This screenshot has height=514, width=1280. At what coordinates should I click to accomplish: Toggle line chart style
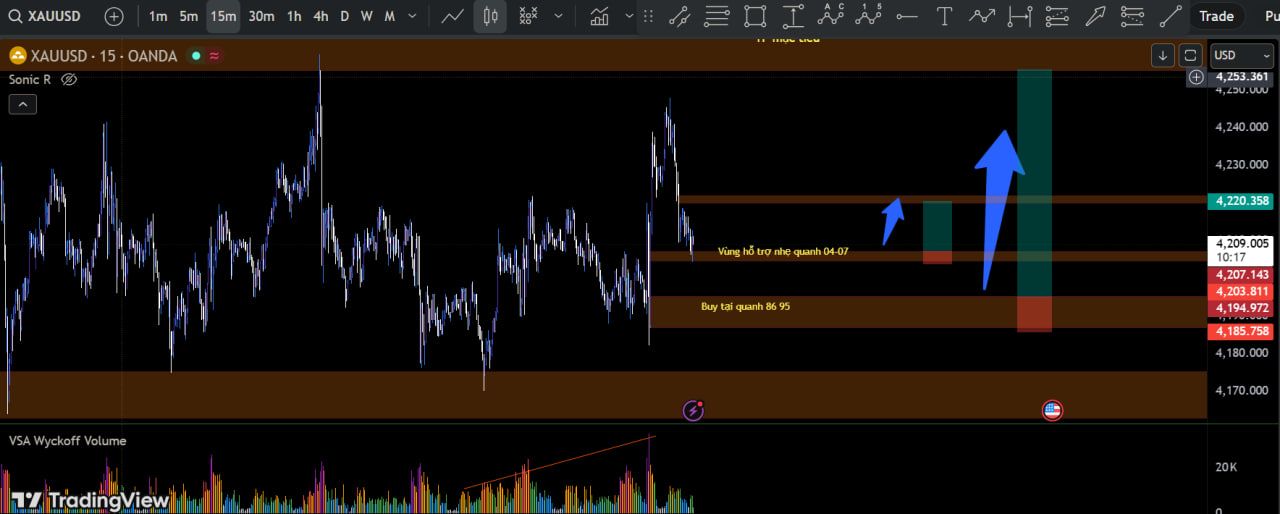[x=453, y=16]
